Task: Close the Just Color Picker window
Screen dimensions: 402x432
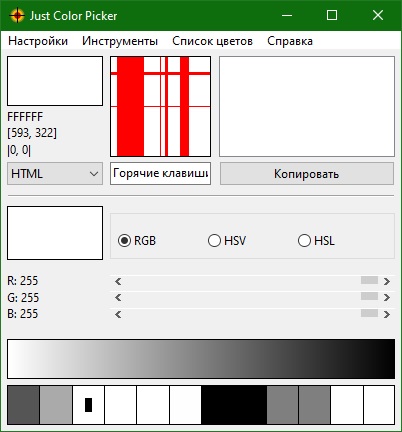Action: tap(378, 15)
